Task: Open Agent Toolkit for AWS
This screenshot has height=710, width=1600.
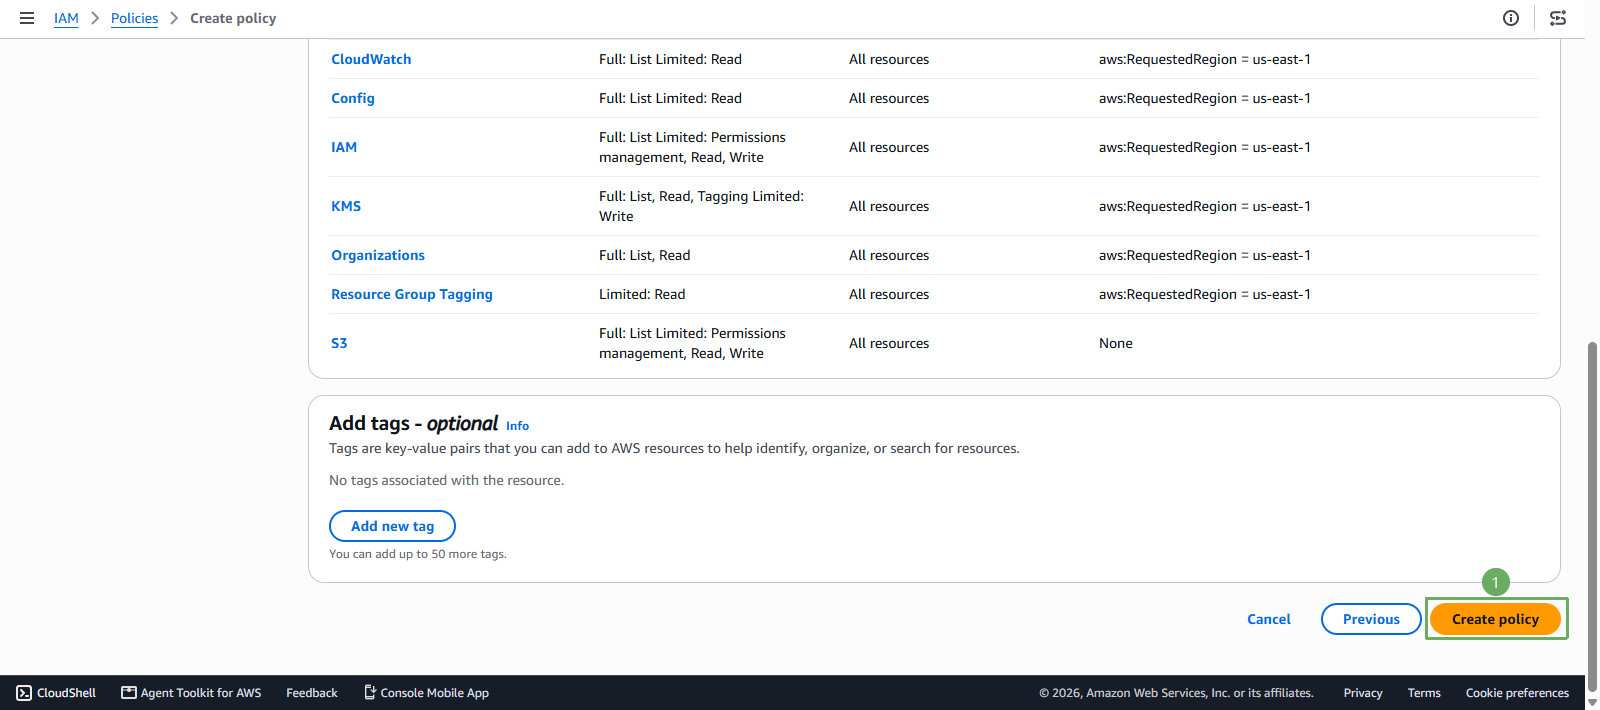Action: [191, 693]
